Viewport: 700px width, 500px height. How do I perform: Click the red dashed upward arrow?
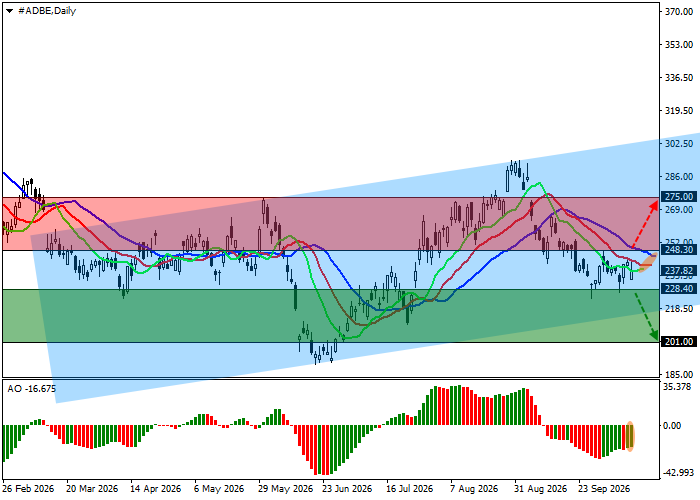point(645,225)
